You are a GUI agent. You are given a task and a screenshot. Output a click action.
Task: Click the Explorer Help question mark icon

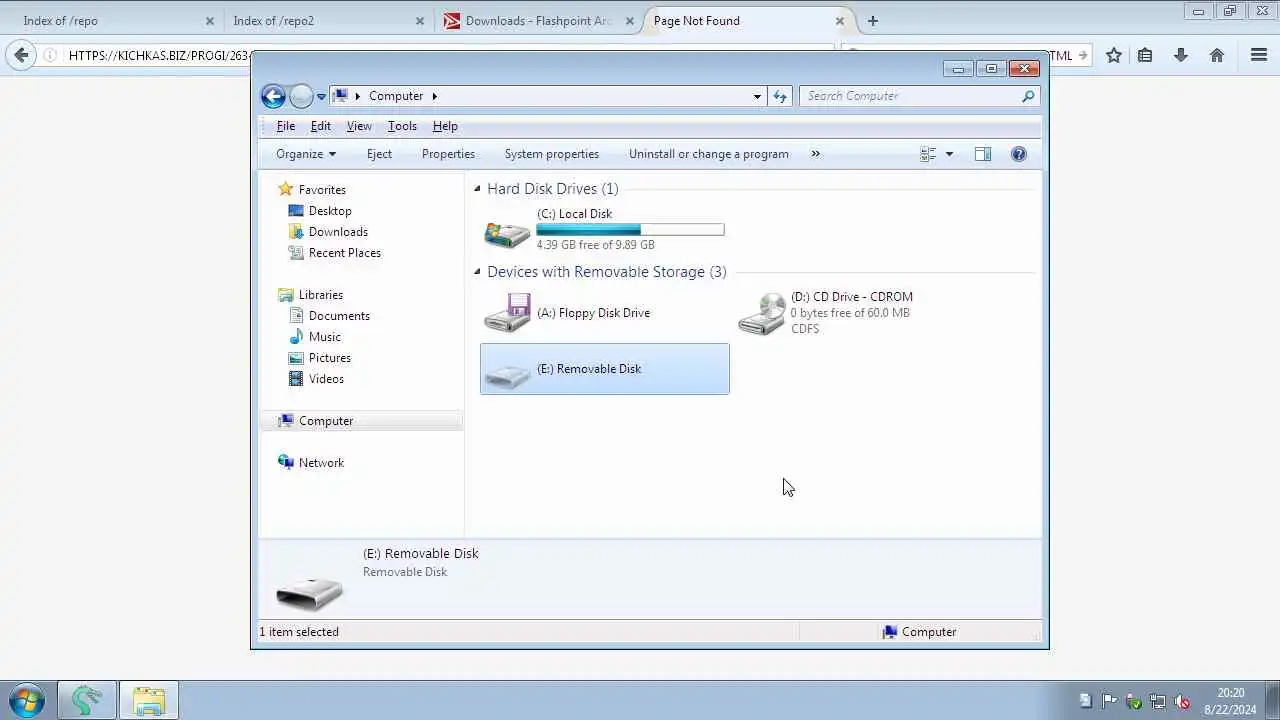click(x=1019, y=154)
